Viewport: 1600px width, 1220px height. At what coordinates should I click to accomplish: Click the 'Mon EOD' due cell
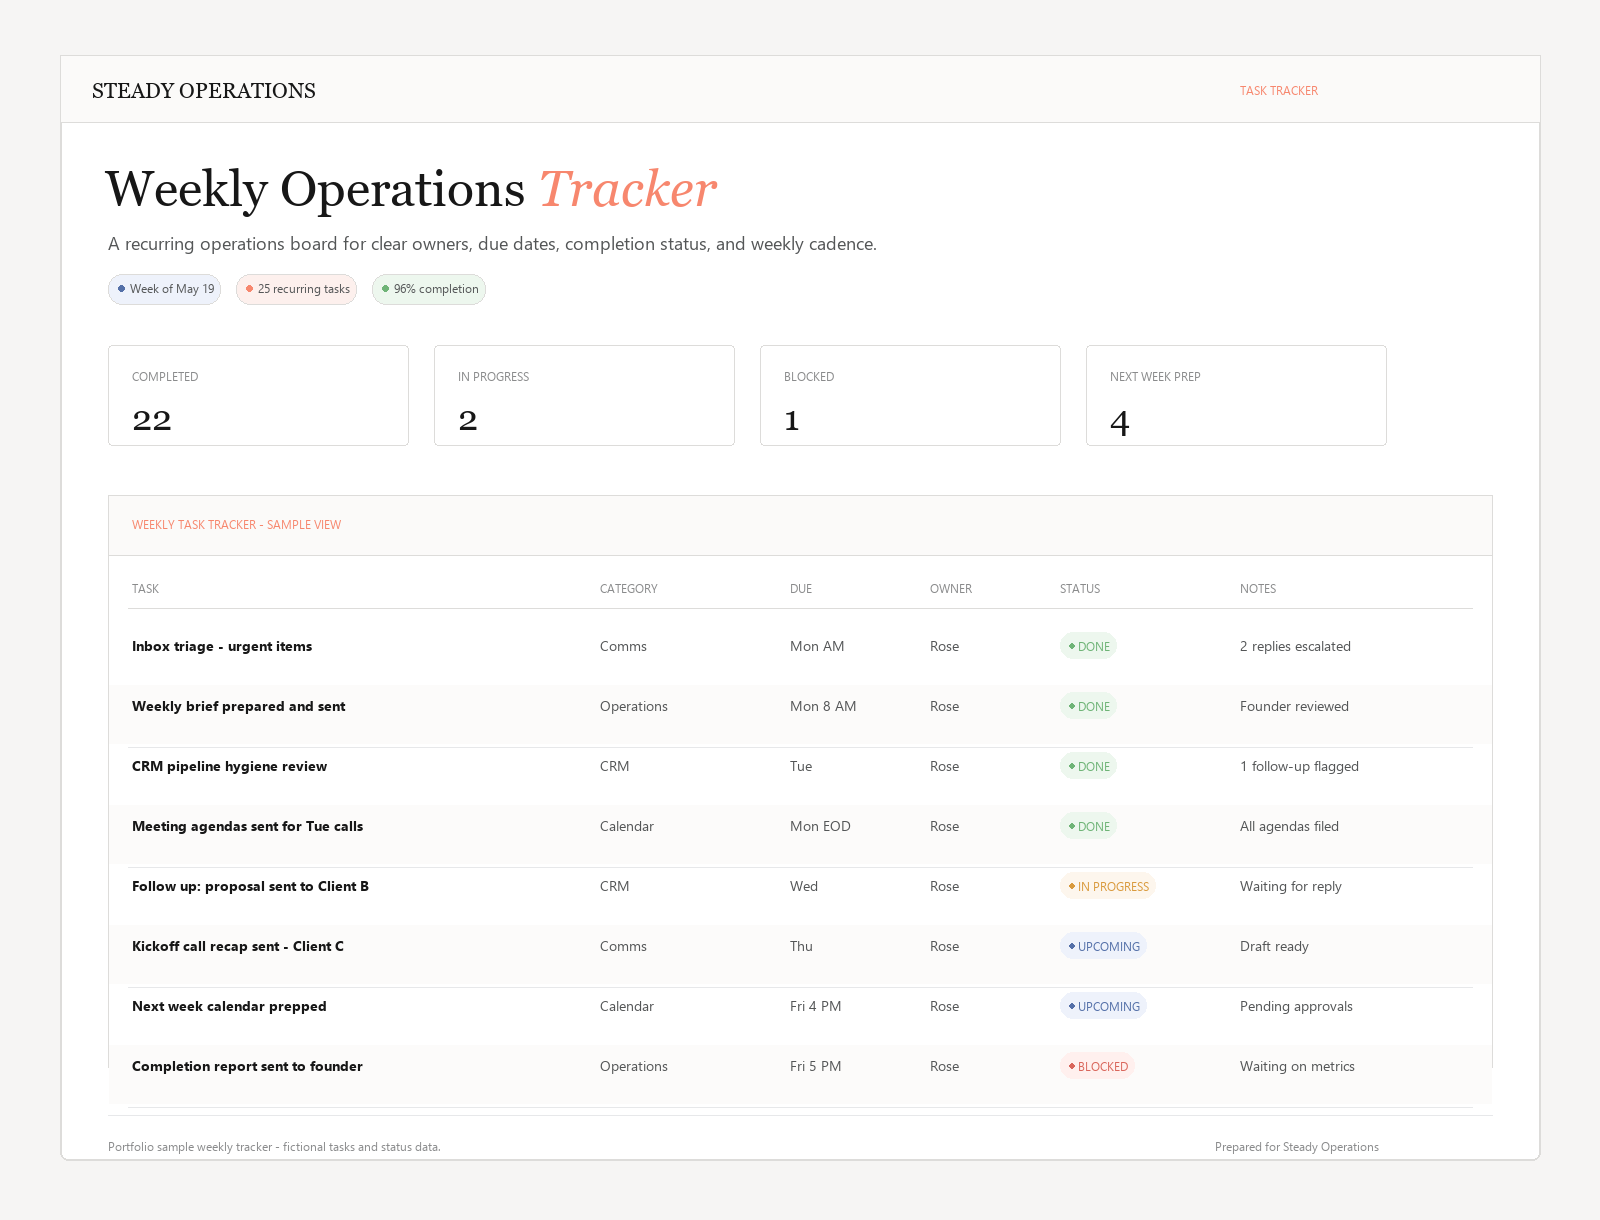pyautogui.click(x=820, y=826)
